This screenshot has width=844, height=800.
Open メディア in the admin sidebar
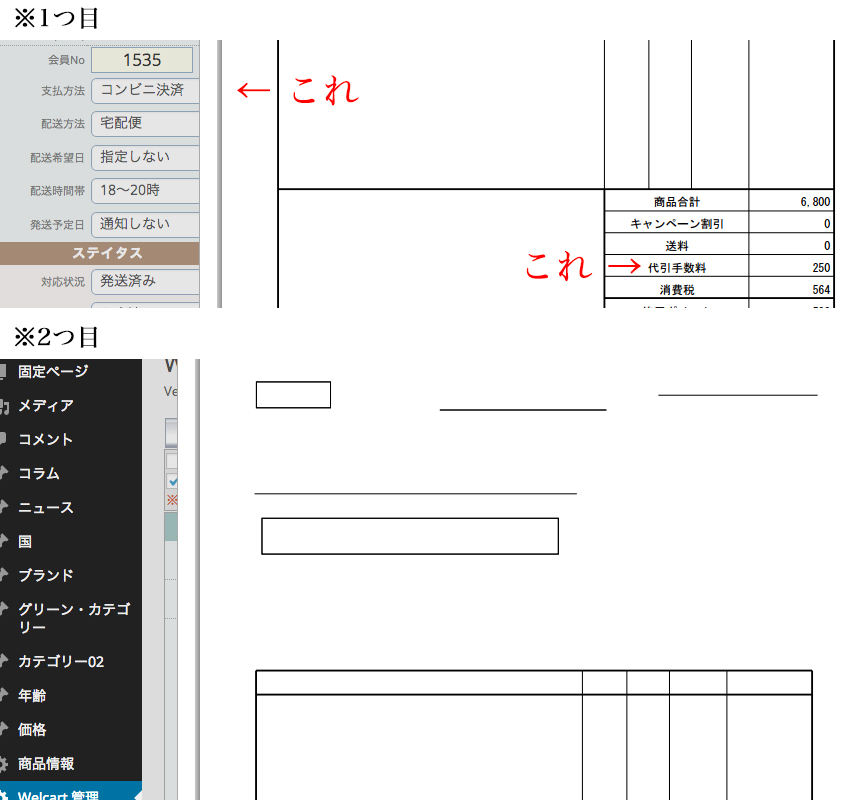[x=46, y=405]
